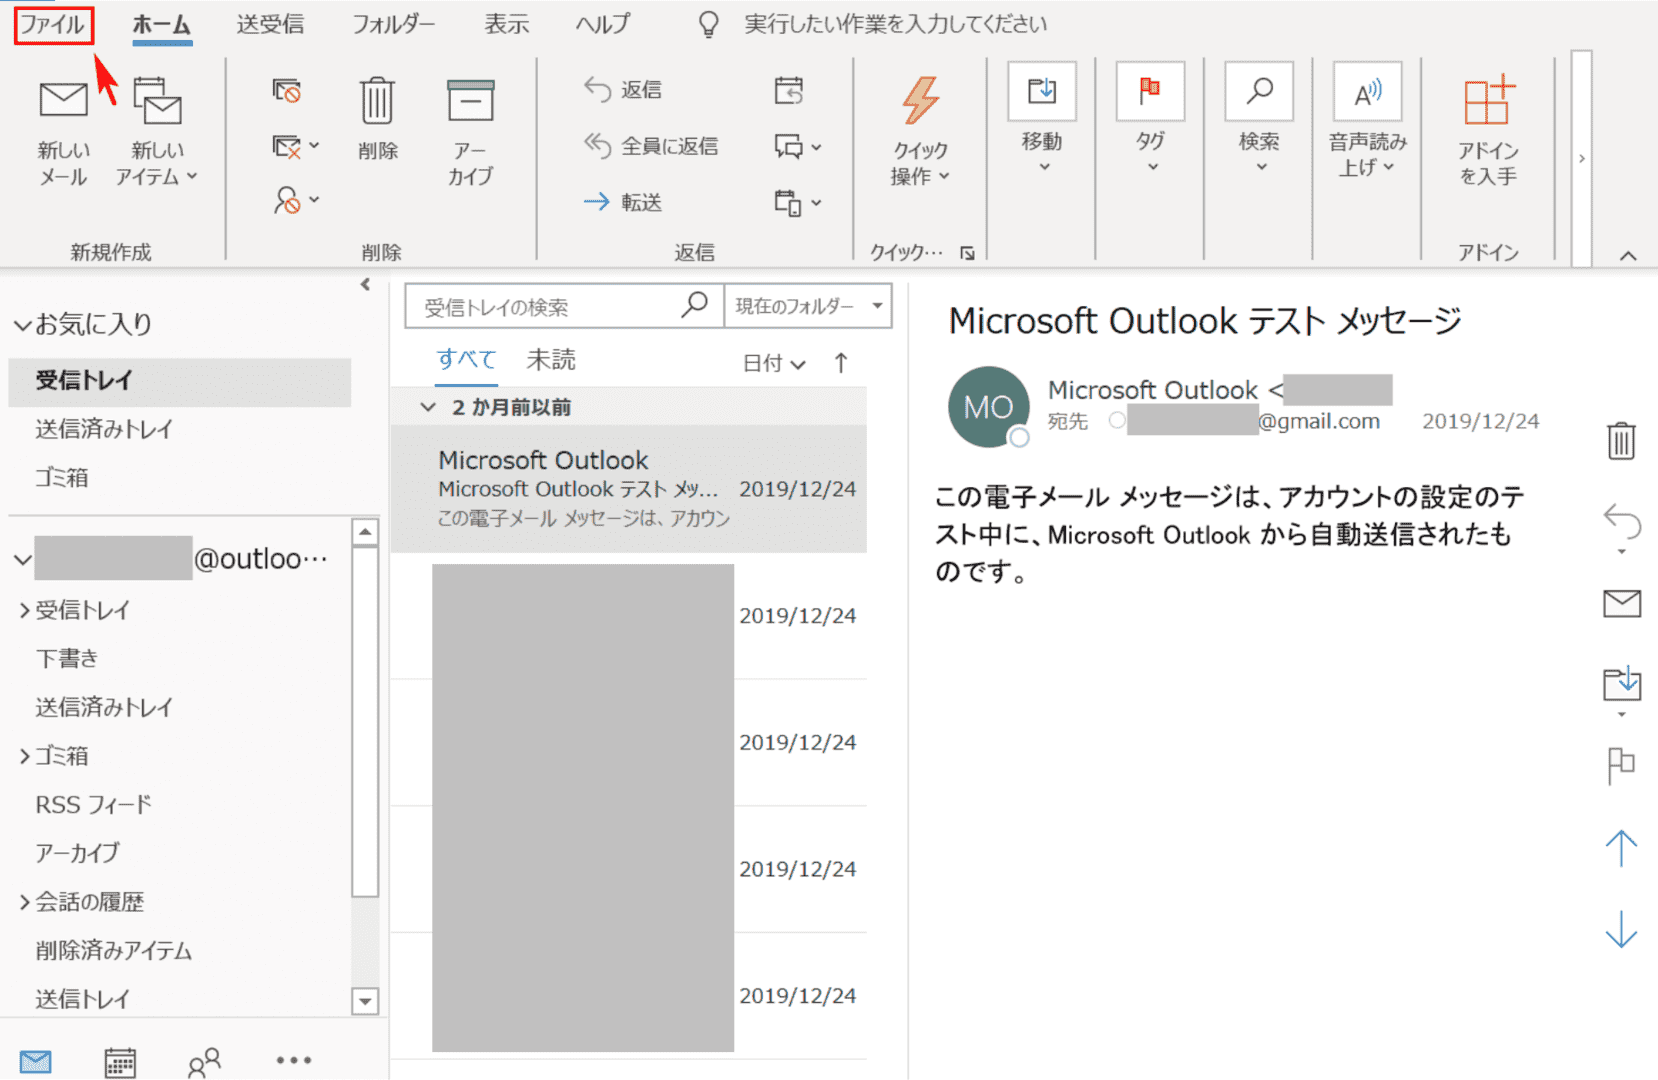The image size is (1658, 1080).
Task: Click アドインを入手 get add-ins icon
Action: coord(1488,132)
